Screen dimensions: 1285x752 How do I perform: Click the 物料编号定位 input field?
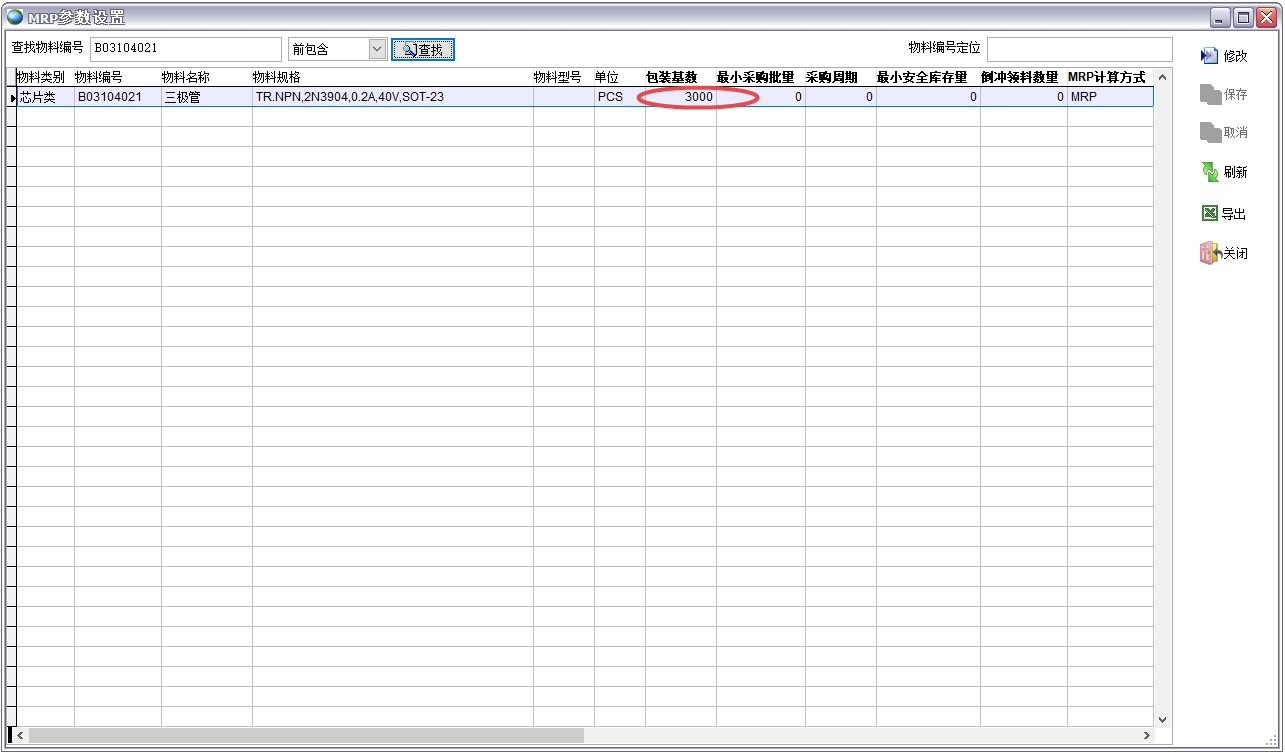coord(1078,48)
